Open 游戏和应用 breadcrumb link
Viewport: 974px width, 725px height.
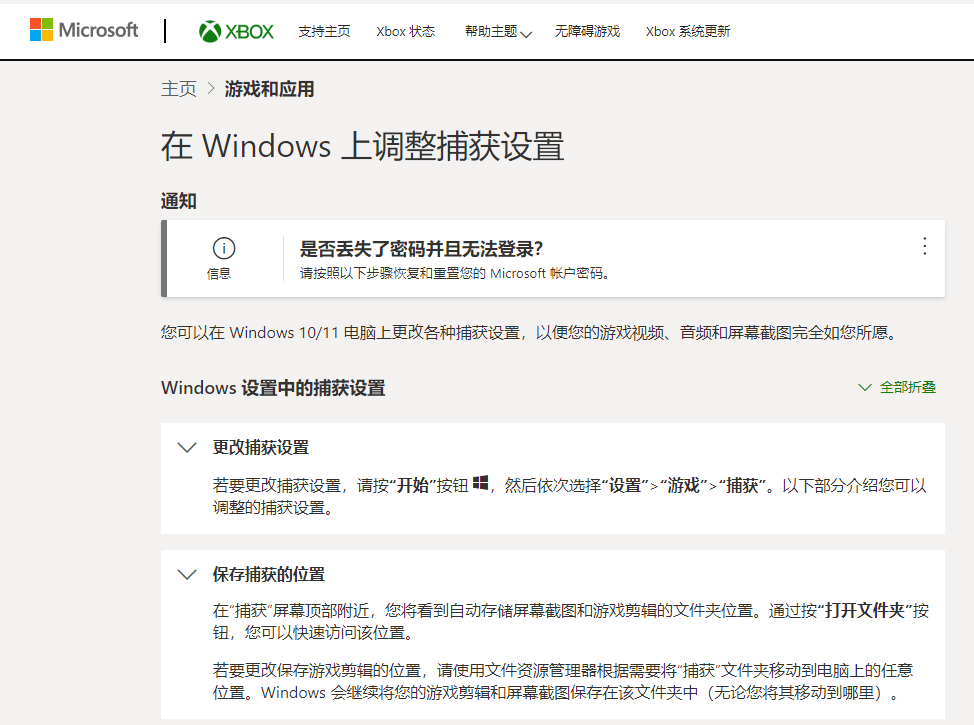269,89
